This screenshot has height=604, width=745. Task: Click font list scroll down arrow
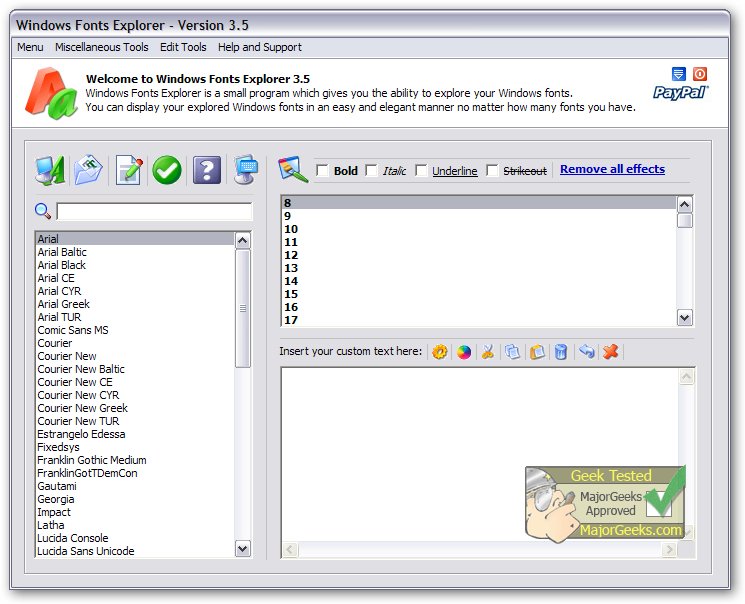pyautogui.click(x=242, y=549)
